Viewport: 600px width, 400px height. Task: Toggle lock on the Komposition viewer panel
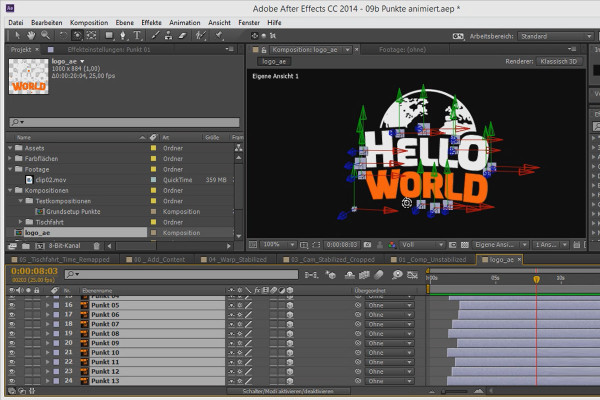264,50
